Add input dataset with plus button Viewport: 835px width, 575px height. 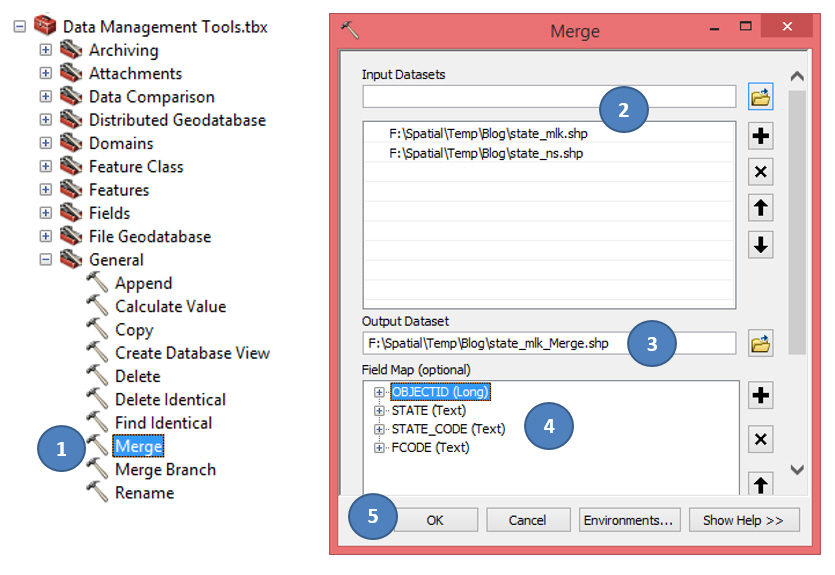pyautogui.click(x=761, y=137)
